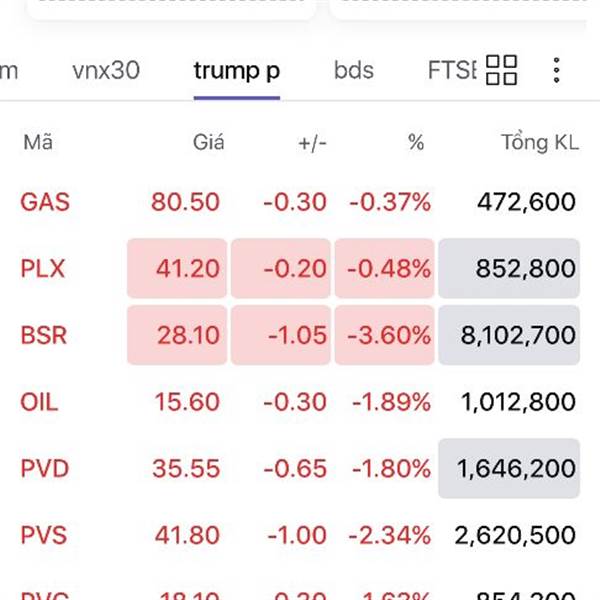Open the three-dot more options menu

556,70
